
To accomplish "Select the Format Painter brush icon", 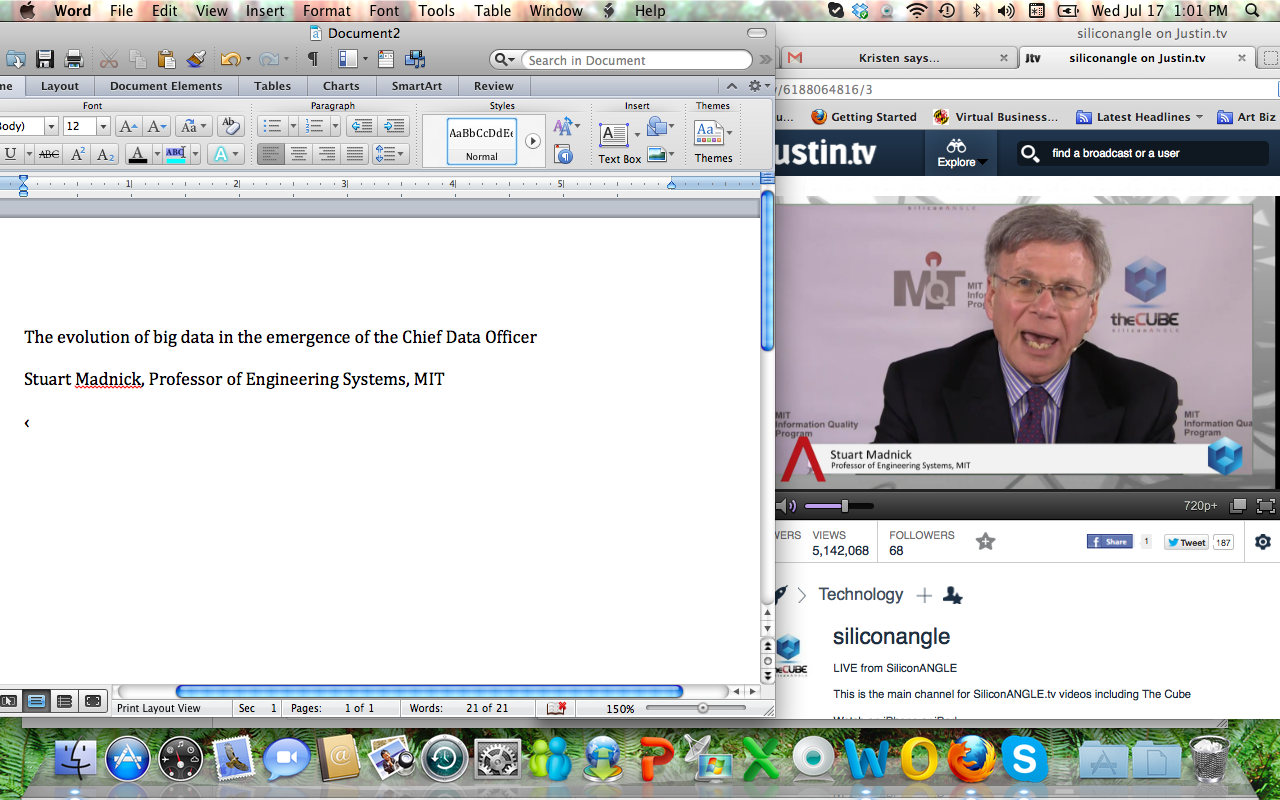I will pos(196,59).
